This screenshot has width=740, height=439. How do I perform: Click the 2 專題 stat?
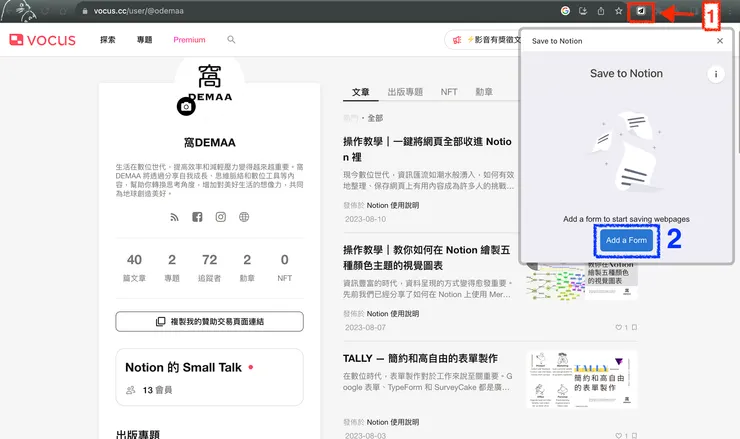[172, 268]
